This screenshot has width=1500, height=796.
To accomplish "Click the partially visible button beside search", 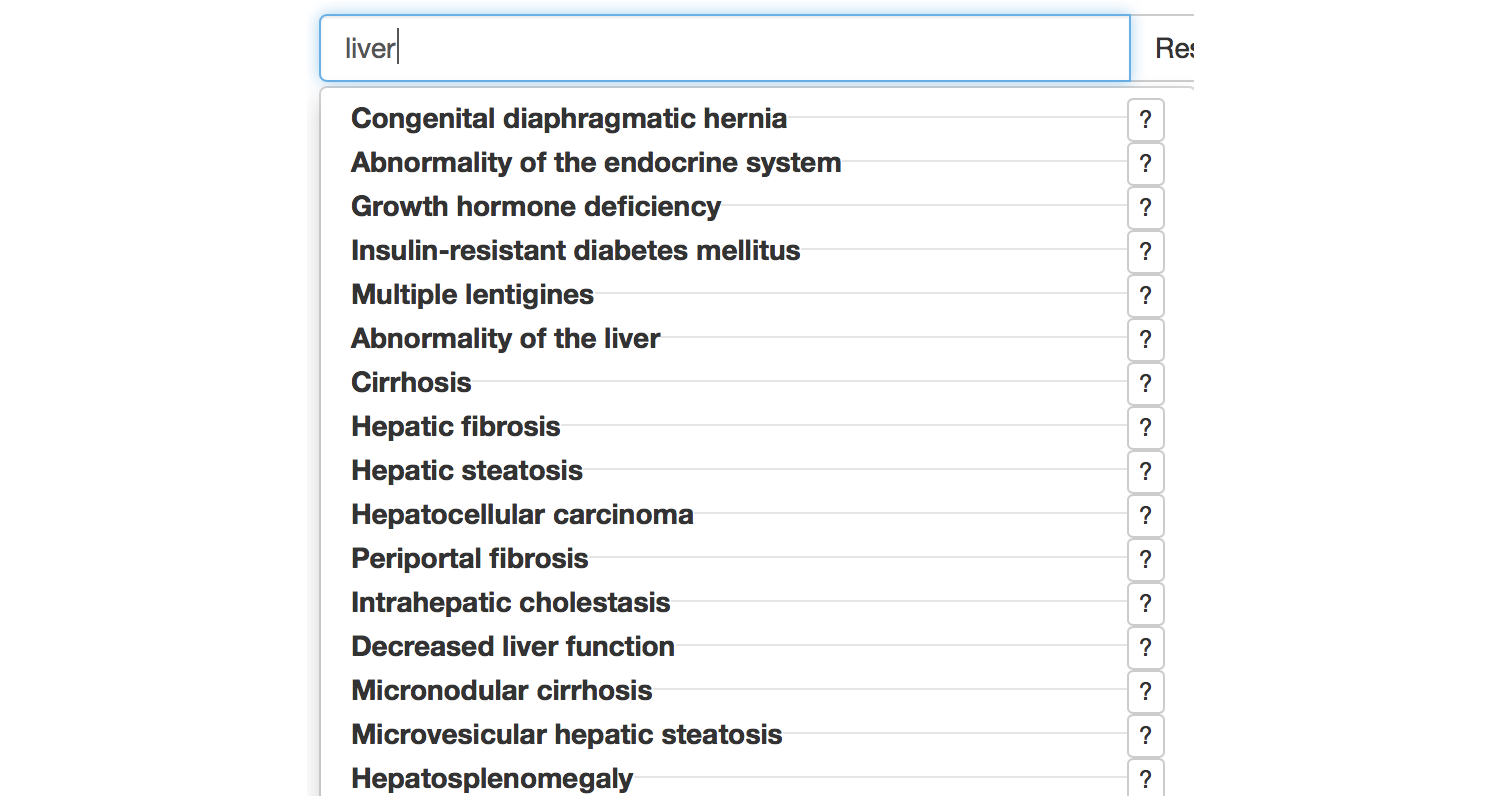I will tap(1172, 48).
